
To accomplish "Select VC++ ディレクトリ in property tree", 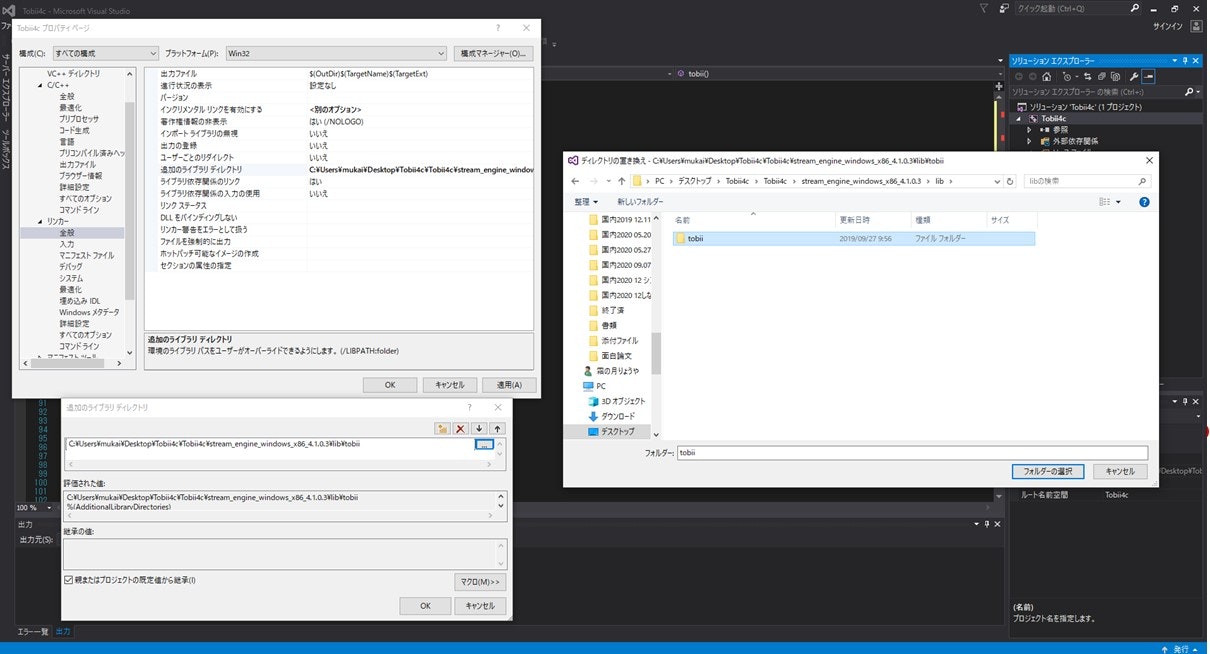I will [74, 74].
